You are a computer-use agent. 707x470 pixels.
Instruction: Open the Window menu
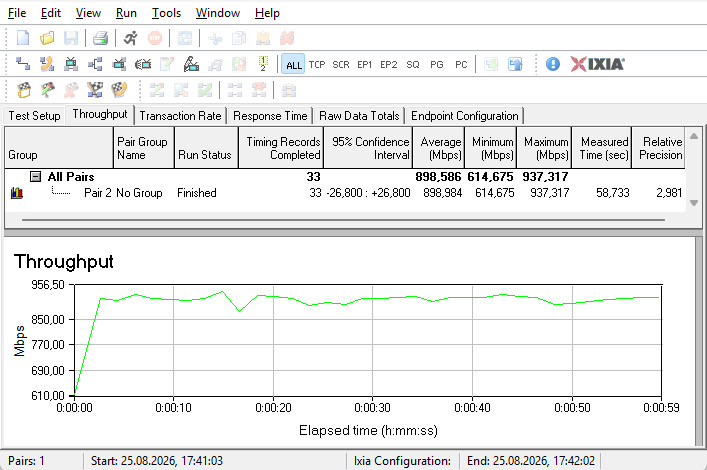[x=218, y=13]
